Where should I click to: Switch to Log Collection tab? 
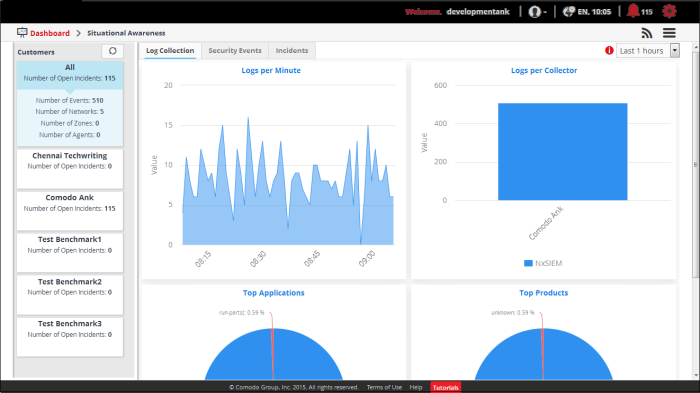170,50
